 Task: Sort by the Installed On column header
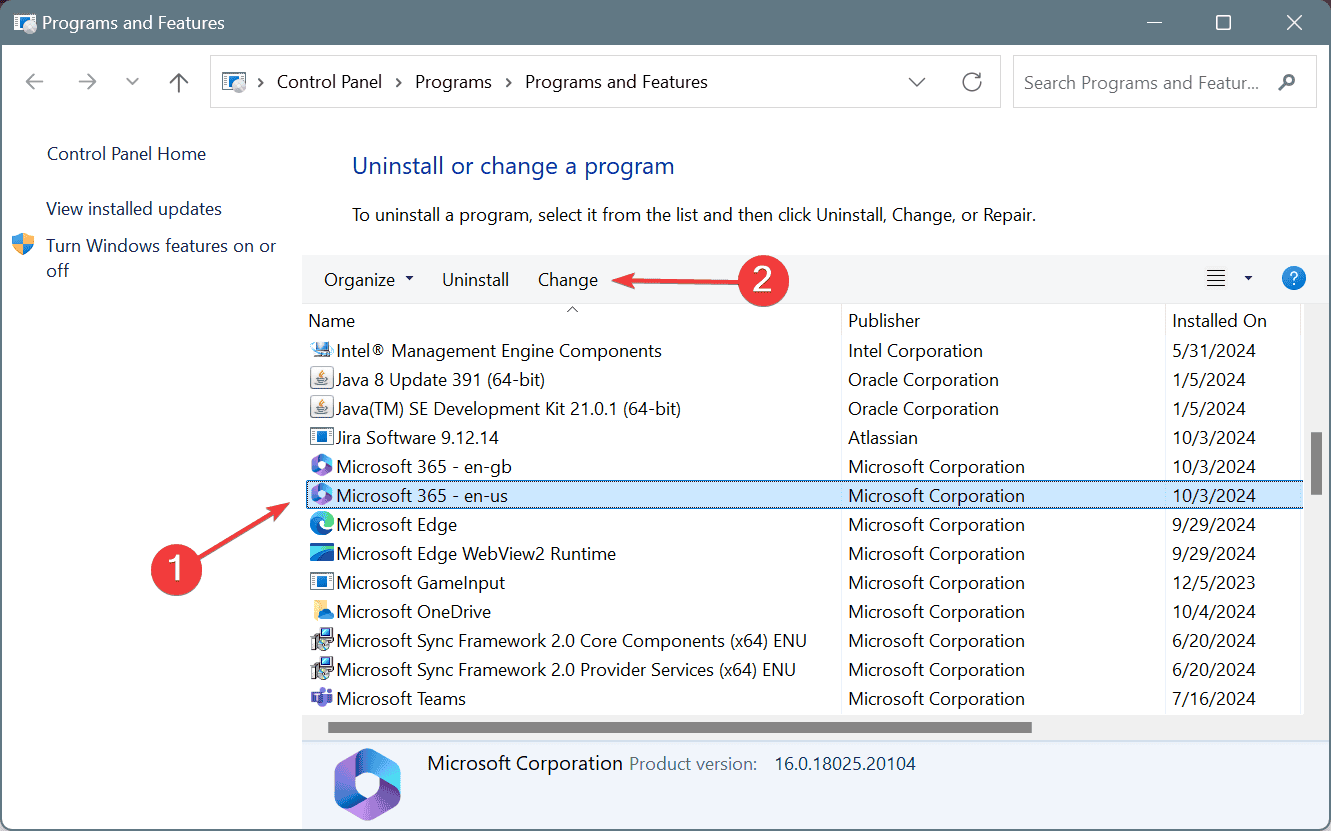pyautogui.click(x=1232, y=321)
